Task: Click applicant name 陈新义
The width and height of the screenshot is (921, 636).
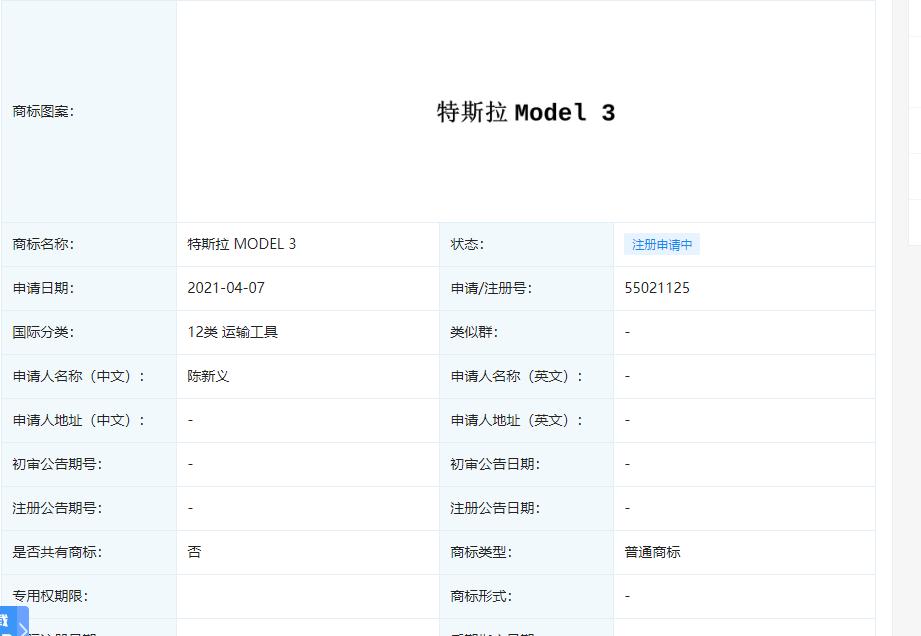Action: pos(208,376)
